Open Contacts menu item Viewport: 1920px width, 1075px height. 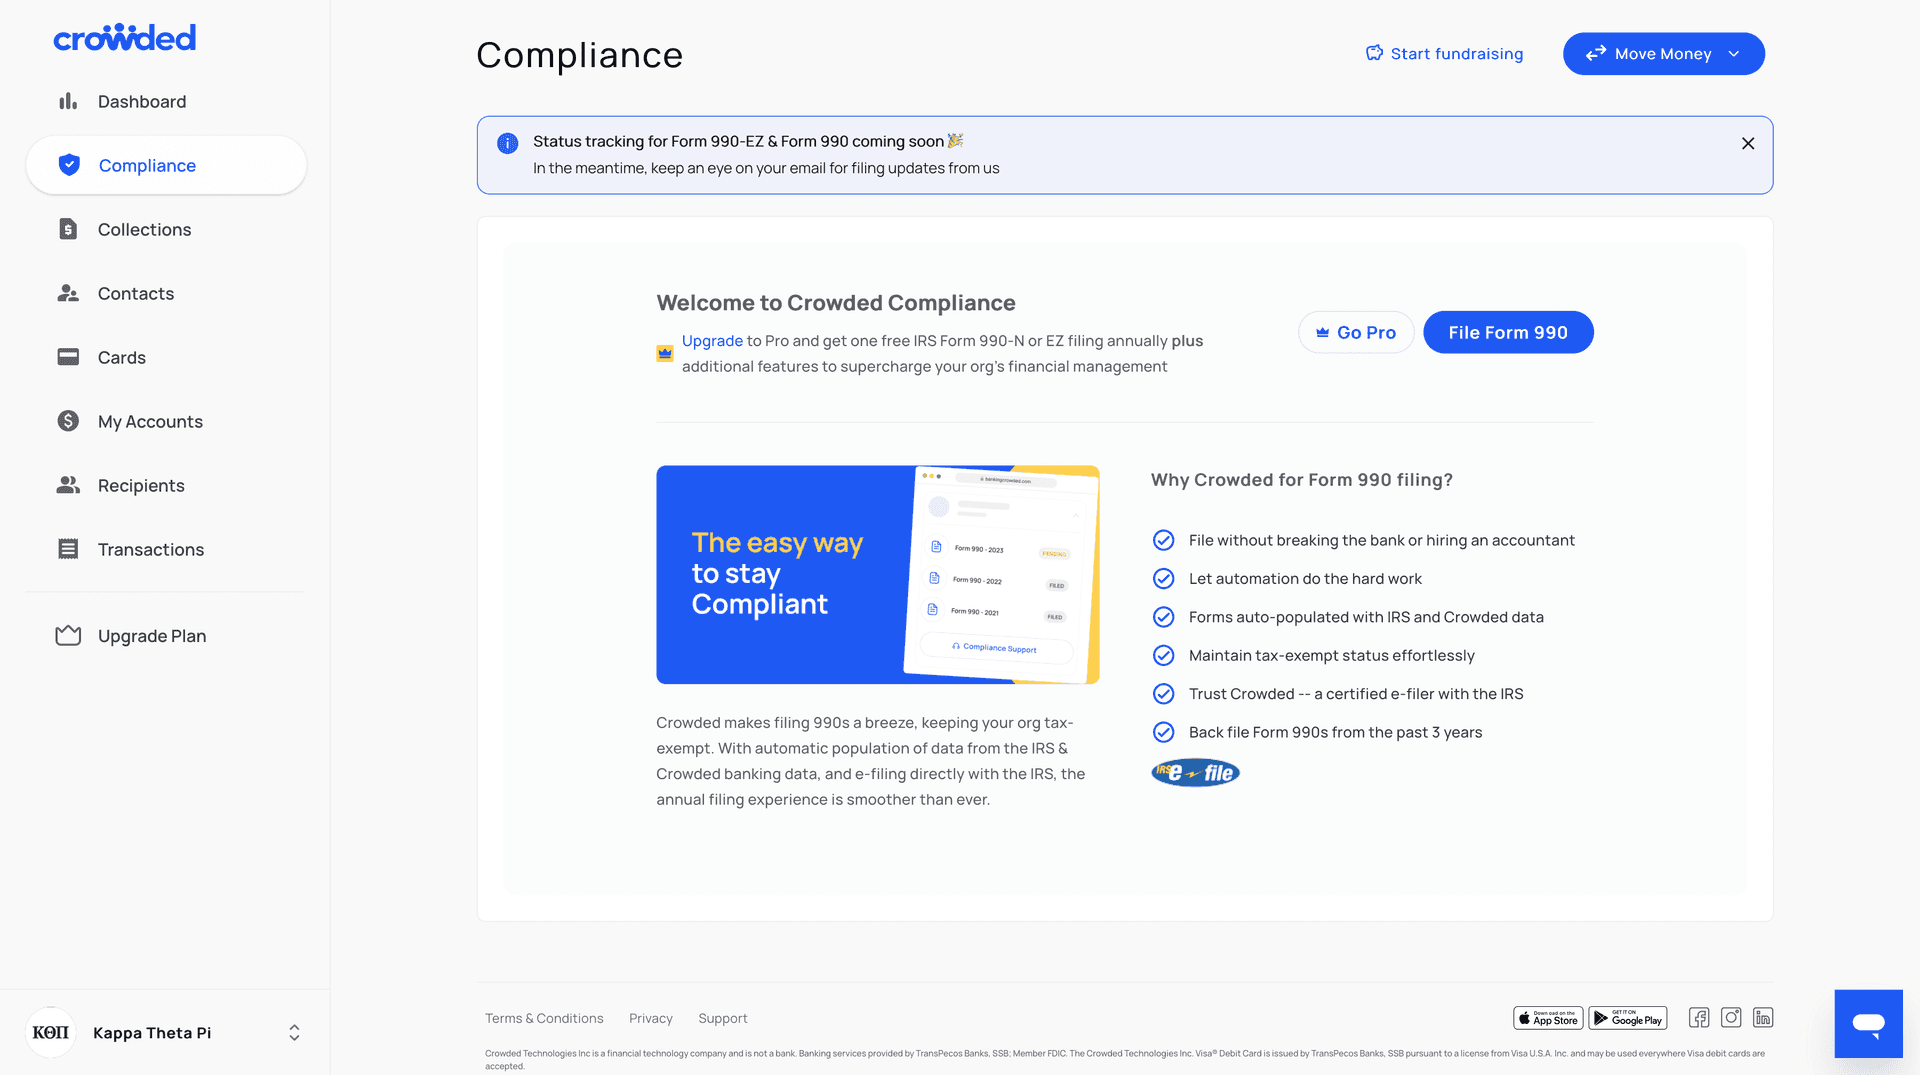click(166, 293)
